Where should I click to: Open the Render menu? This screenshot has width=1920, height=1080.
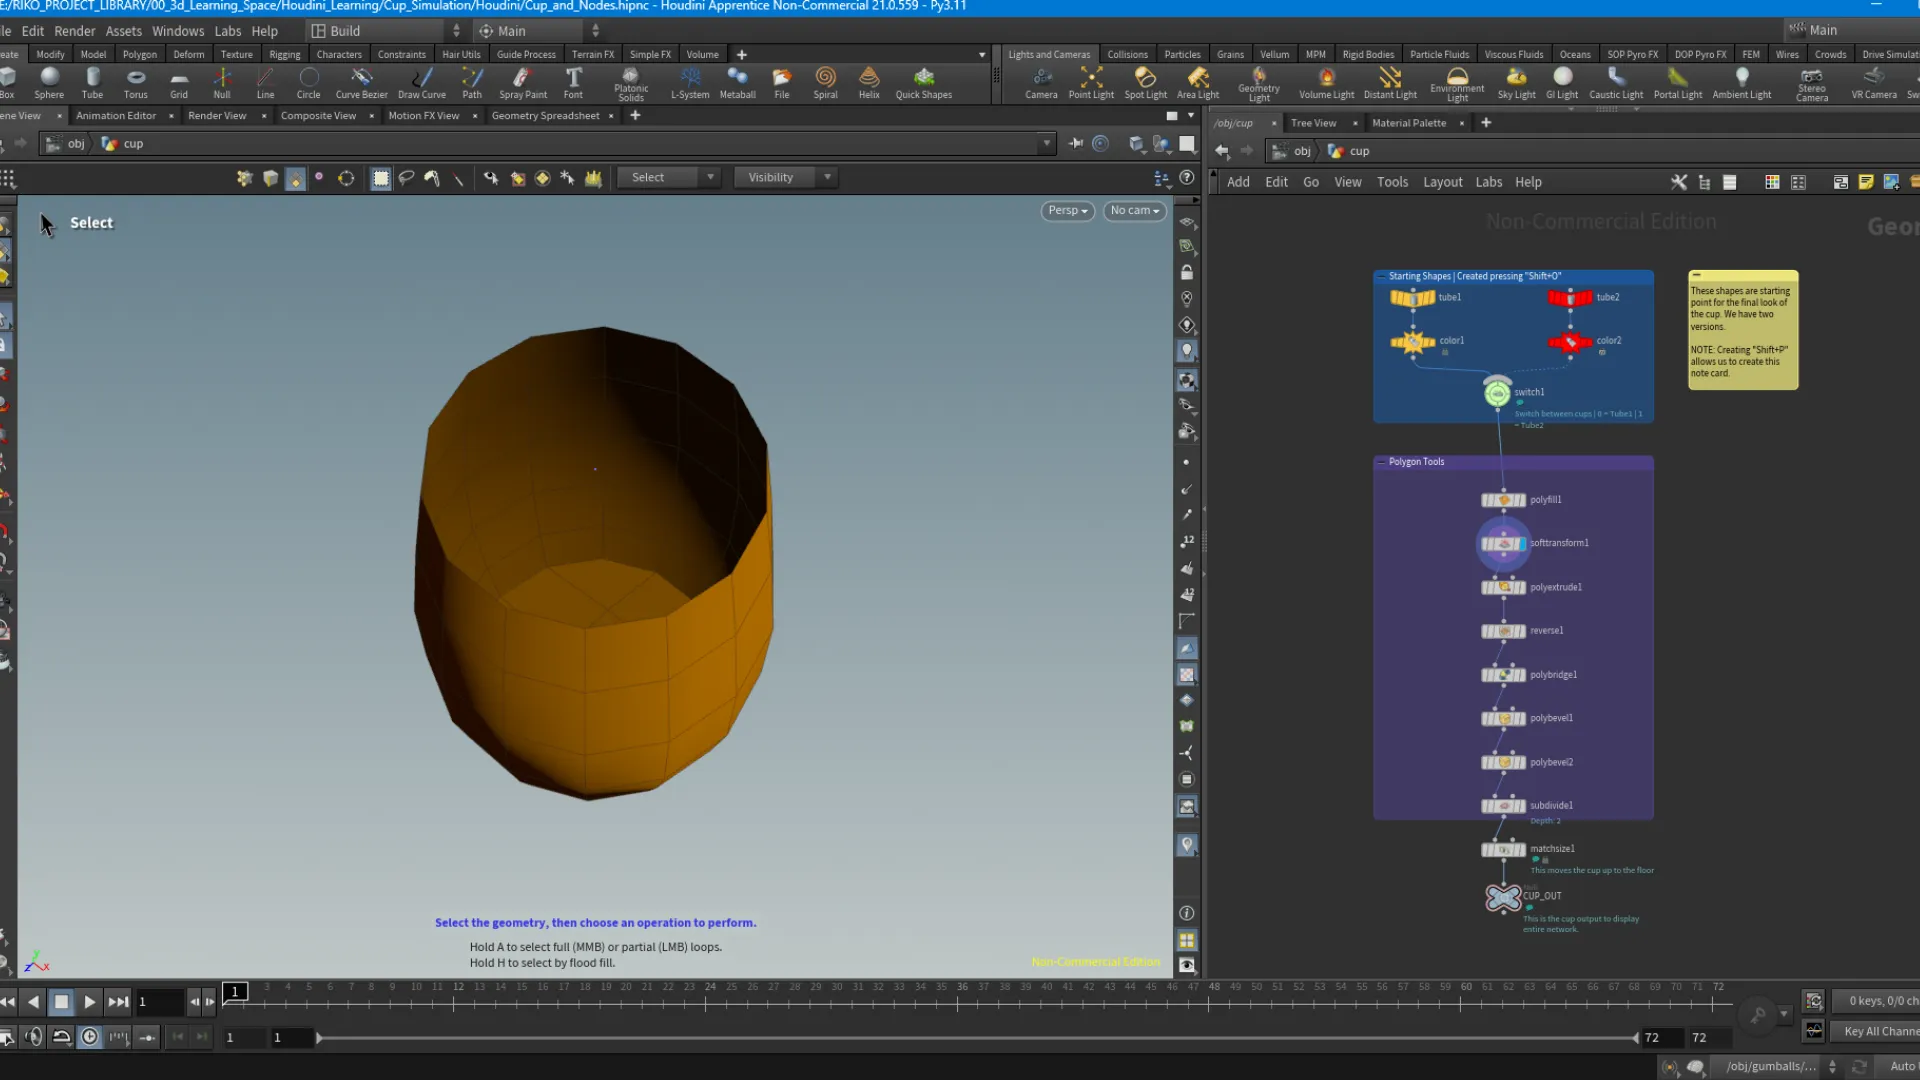[74, 31]
